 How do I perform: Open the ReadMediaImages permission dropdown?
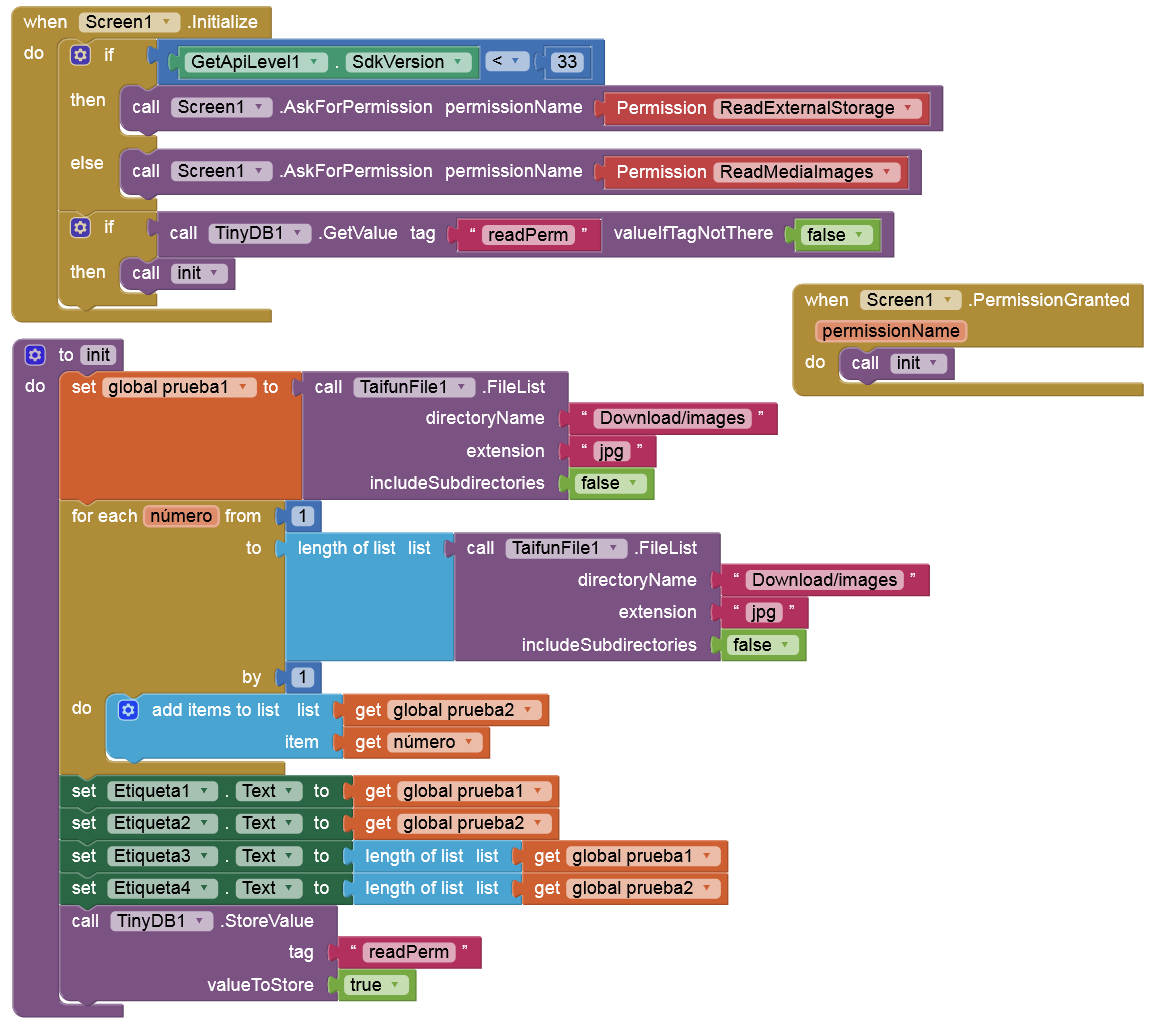886,172
